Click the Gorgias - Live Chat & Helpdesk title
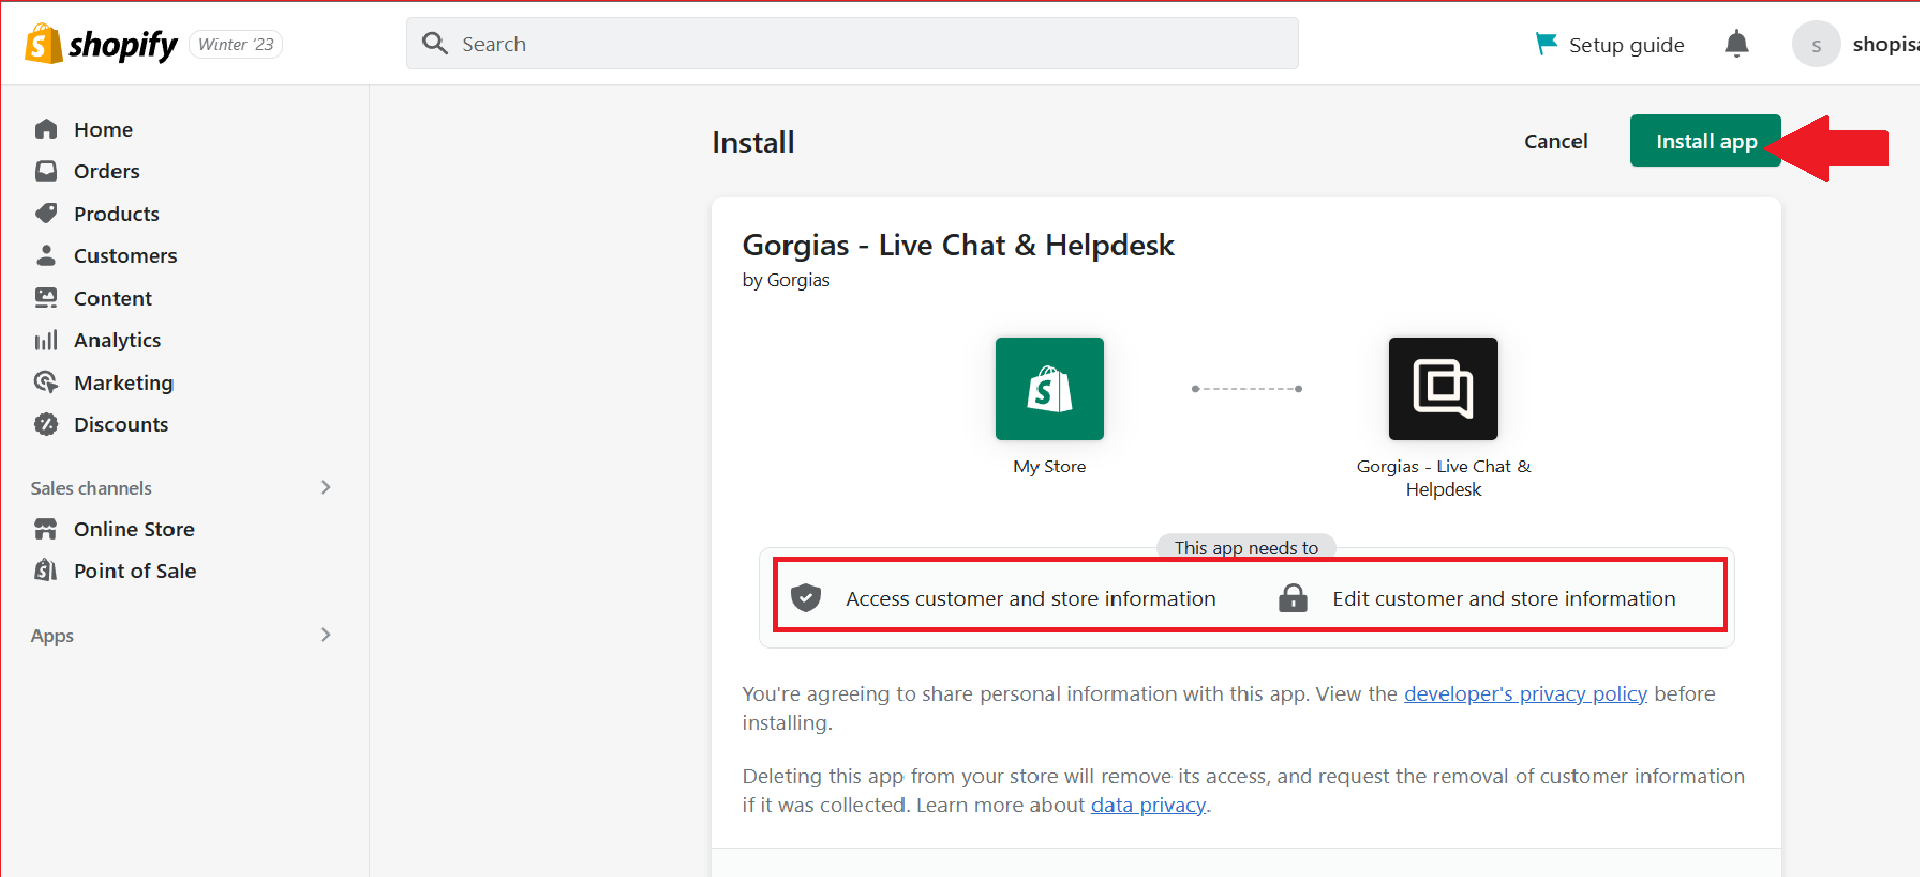 point(958,245)
